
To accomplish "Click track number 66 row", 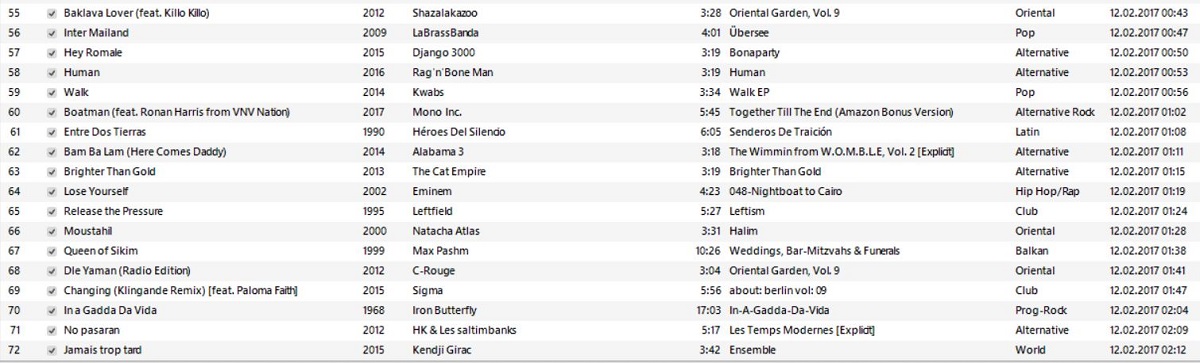I will (600, 231).
